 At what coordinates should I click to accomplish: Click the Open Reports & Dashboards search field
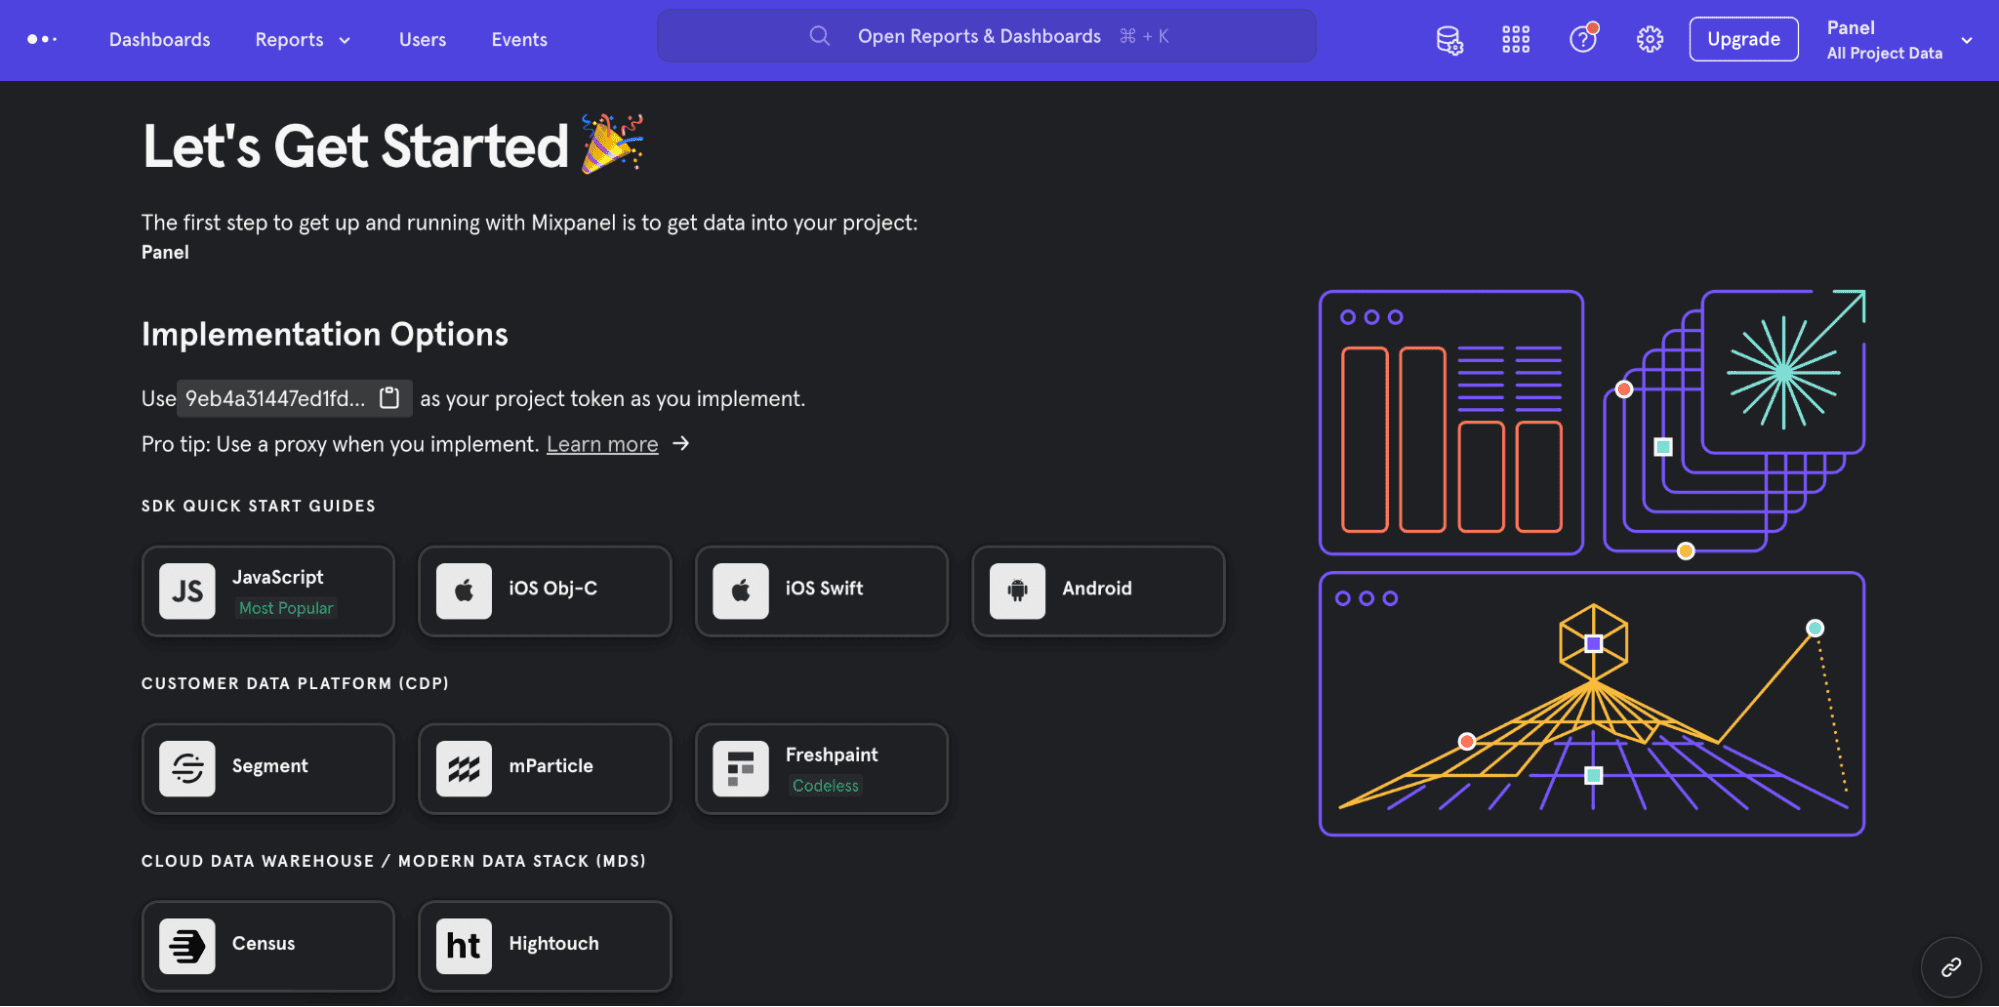tap(986, 36)
